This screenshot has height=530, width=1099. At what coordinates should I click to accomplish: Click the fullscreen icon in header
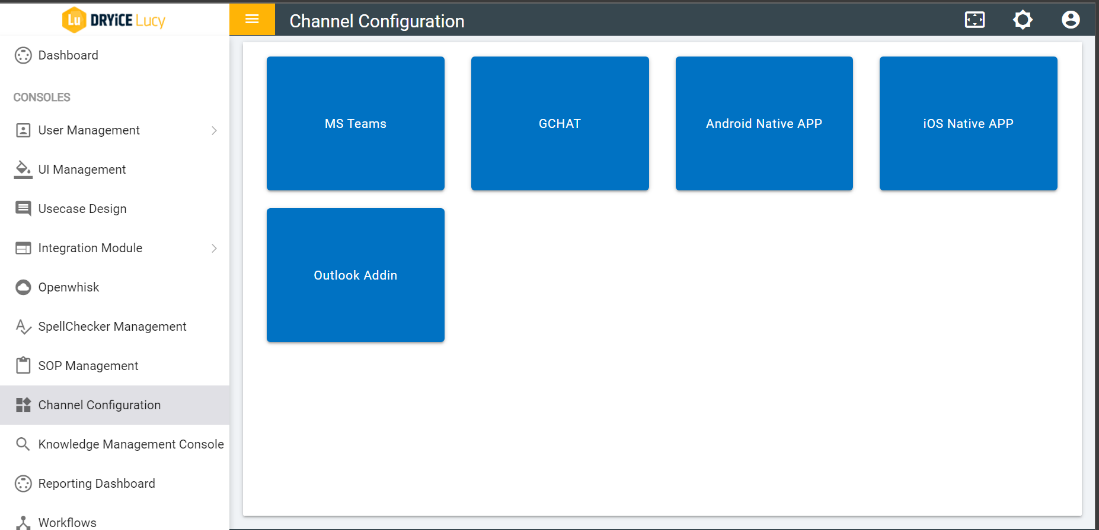click(974, 20)
